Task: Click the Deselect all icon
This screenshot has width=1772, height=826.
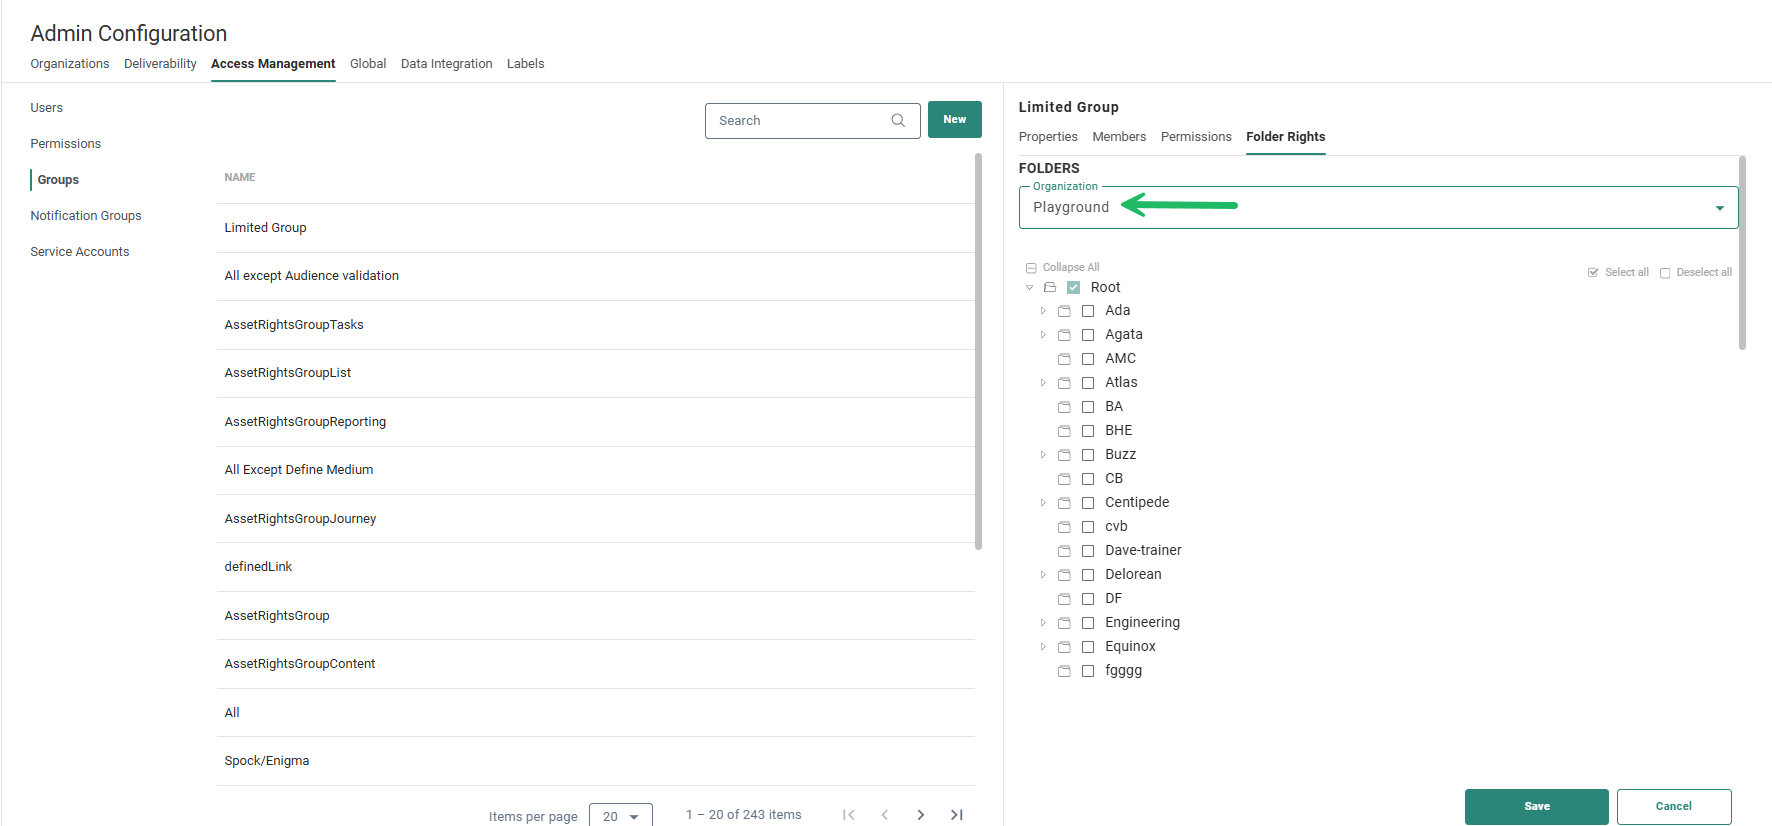Action: pyautogui.click(x=1665, y=273)
